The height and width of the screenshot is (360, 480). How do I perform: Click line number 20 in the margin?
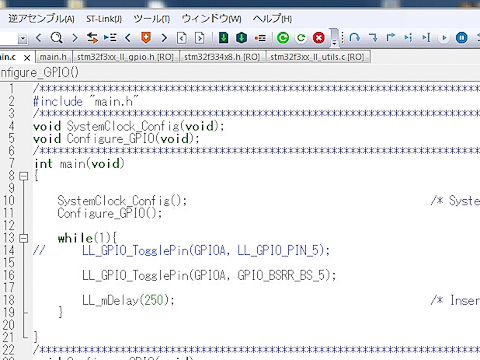(x=8, y=325)
